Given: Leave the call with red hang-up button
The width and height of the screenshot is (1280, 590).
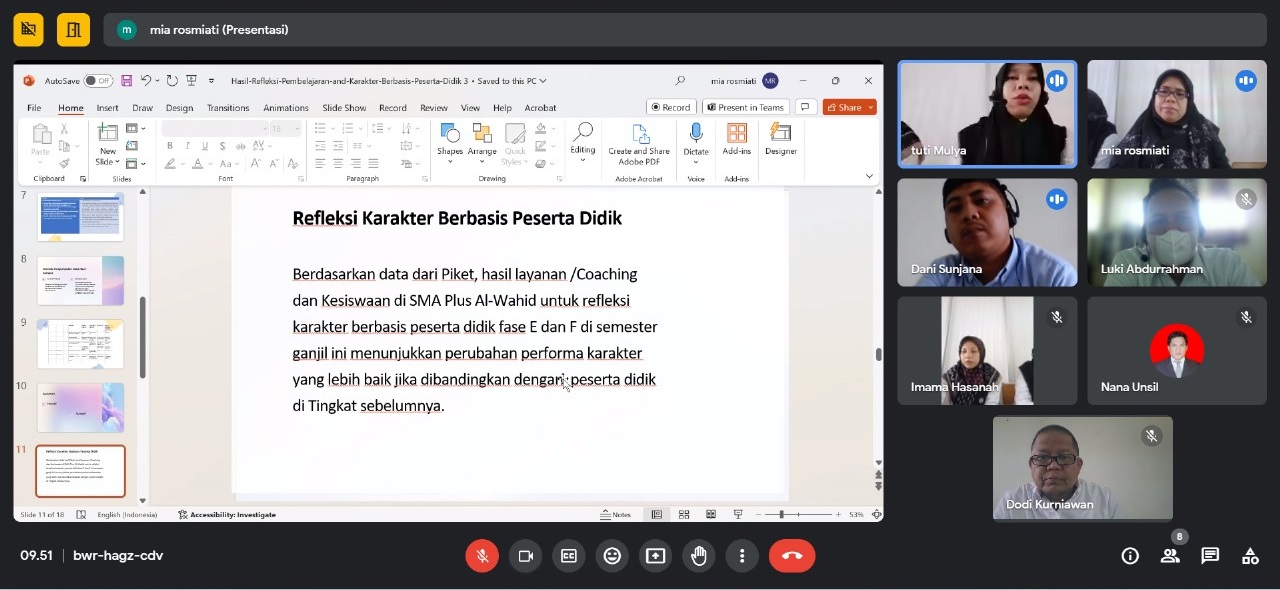Looking at the screenshot, I should 792,556.
